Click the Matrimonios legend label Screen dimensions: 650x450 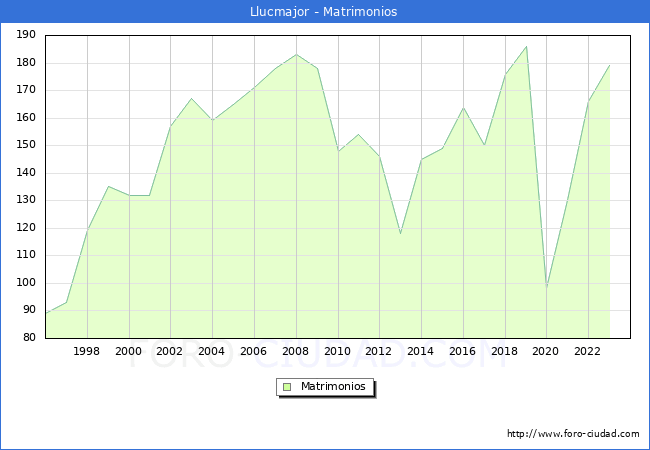coord(333,386)
